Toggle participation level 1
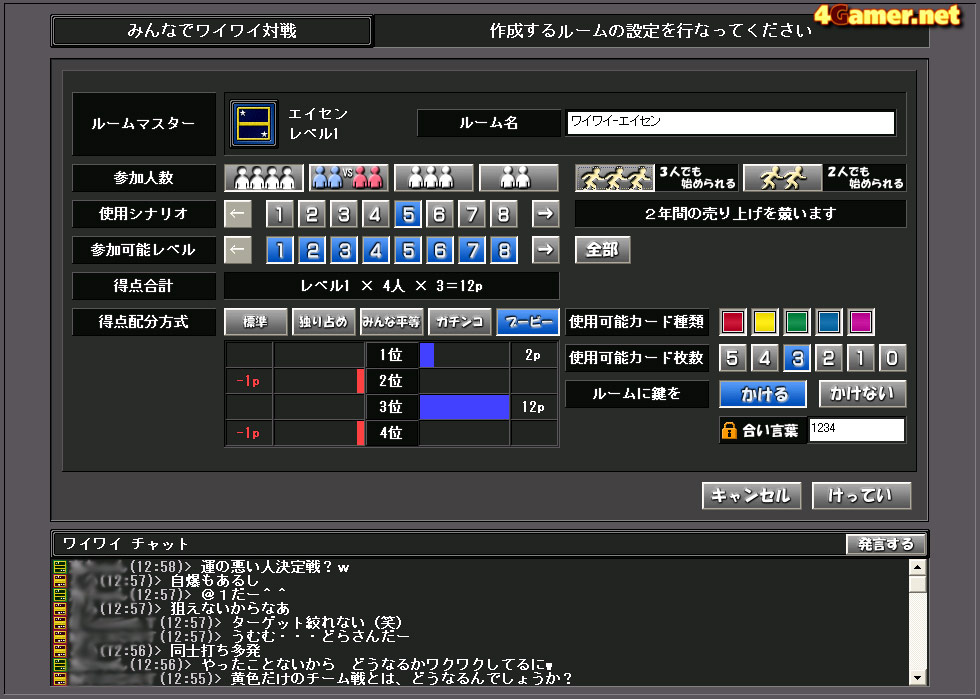This screenshot has height=699, width=980. coord(279,250)
